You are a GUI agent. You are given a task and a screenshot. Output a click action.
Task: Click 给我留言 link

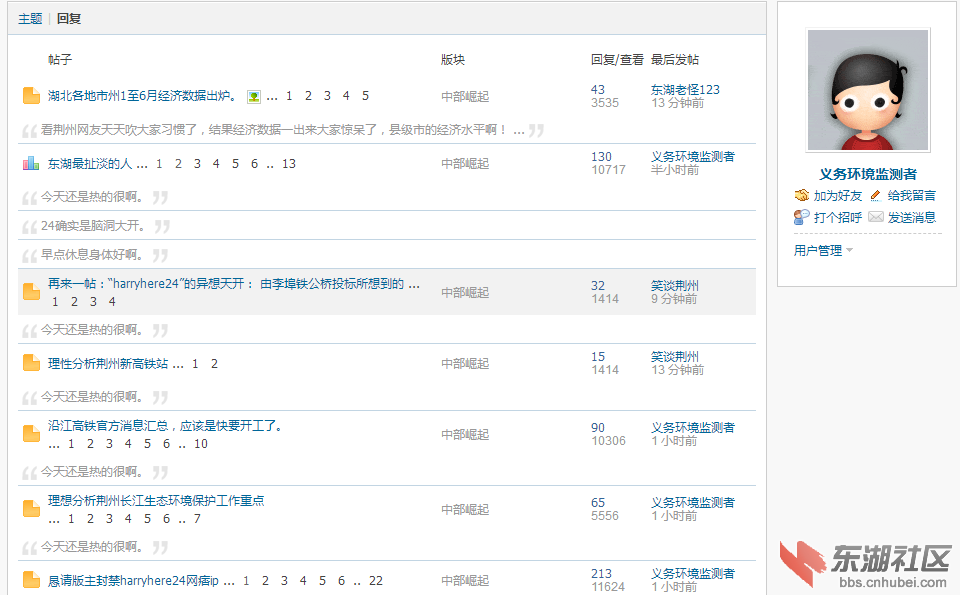pos(912,195)
